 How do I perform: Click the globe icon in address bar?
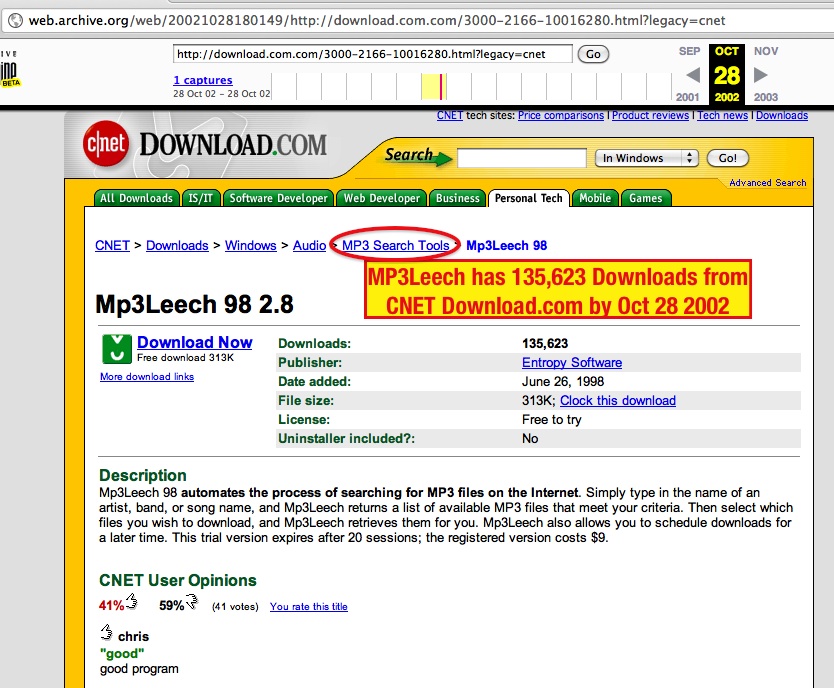click(x=15, y=20)
